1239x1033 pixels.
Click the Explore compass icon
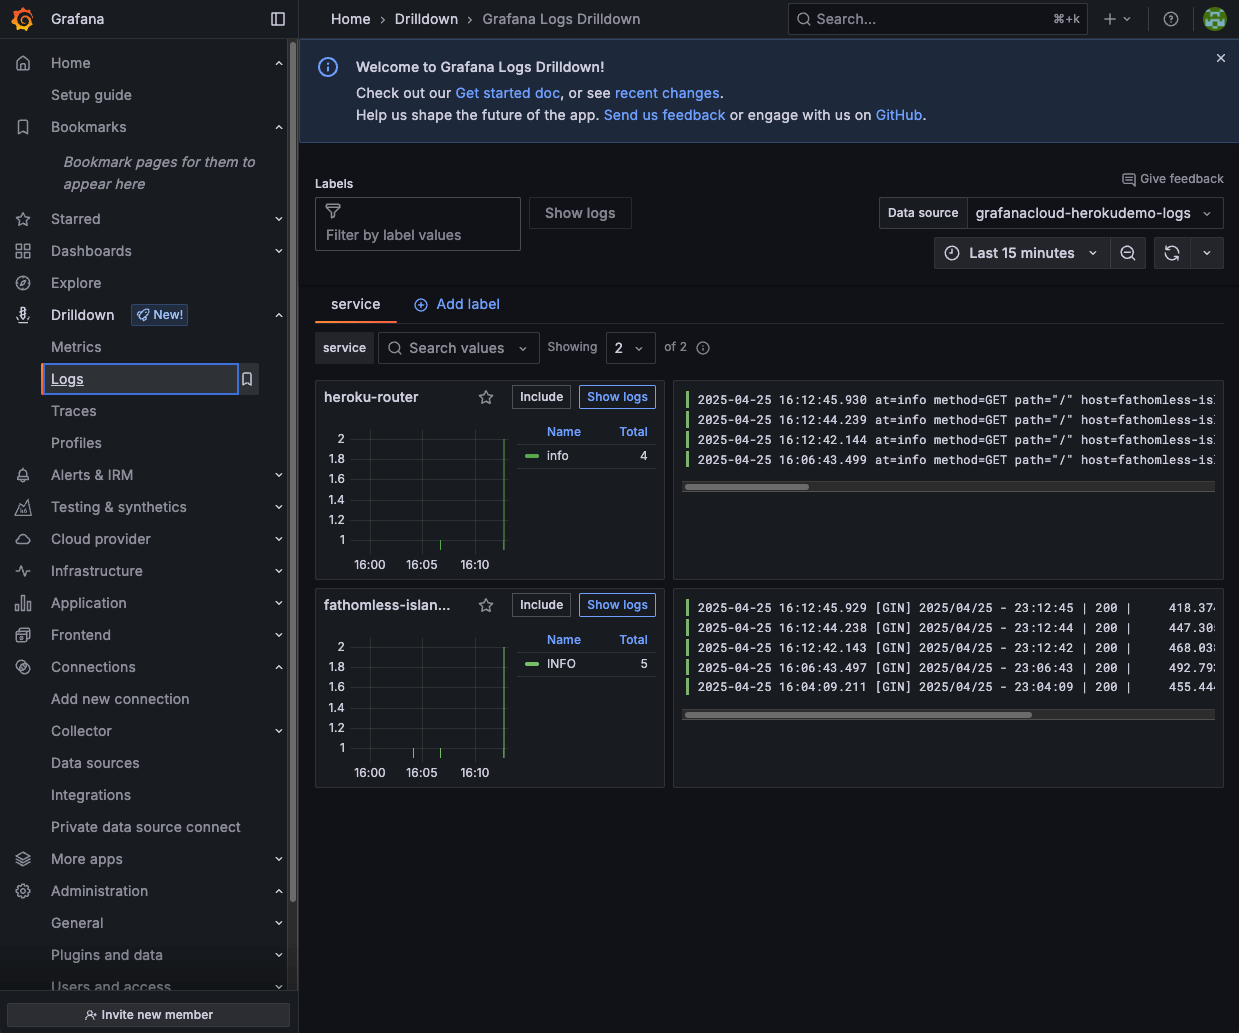(23, 283)
